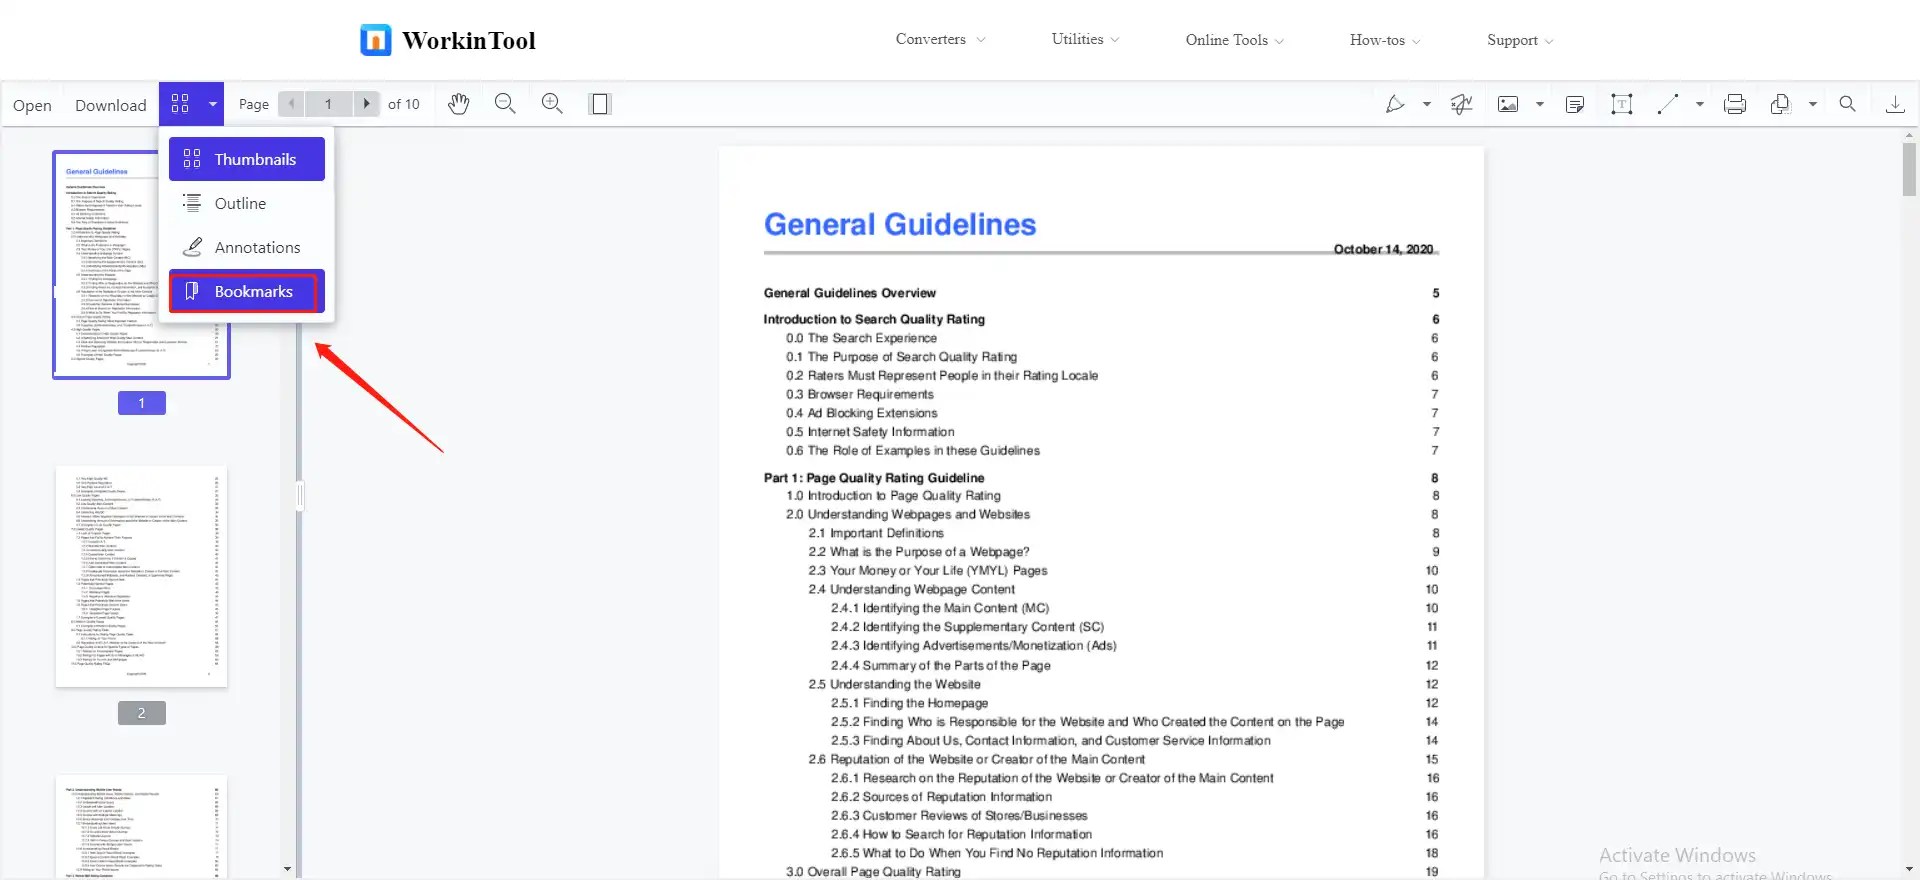Click 'October 14, 2020' date text

(x=1383, y=249)
